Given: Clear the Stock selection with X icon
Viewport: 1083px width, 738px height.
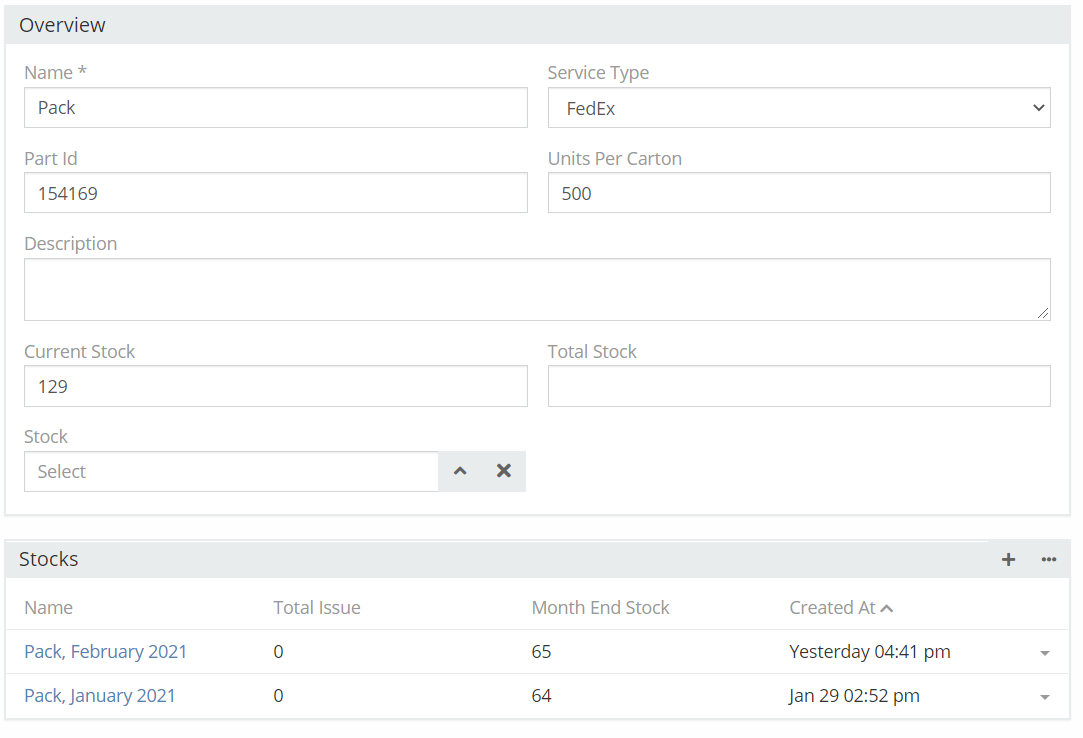Looking at the screenshot, I should coord(504,471).
